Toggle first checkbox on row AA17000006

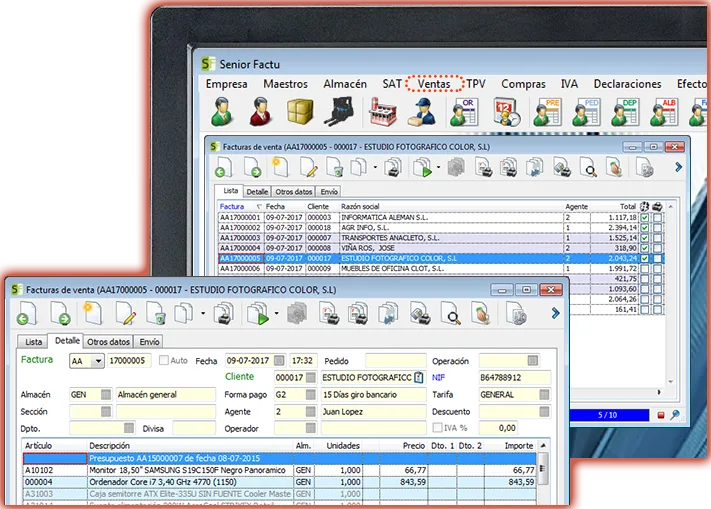(644, 268)
